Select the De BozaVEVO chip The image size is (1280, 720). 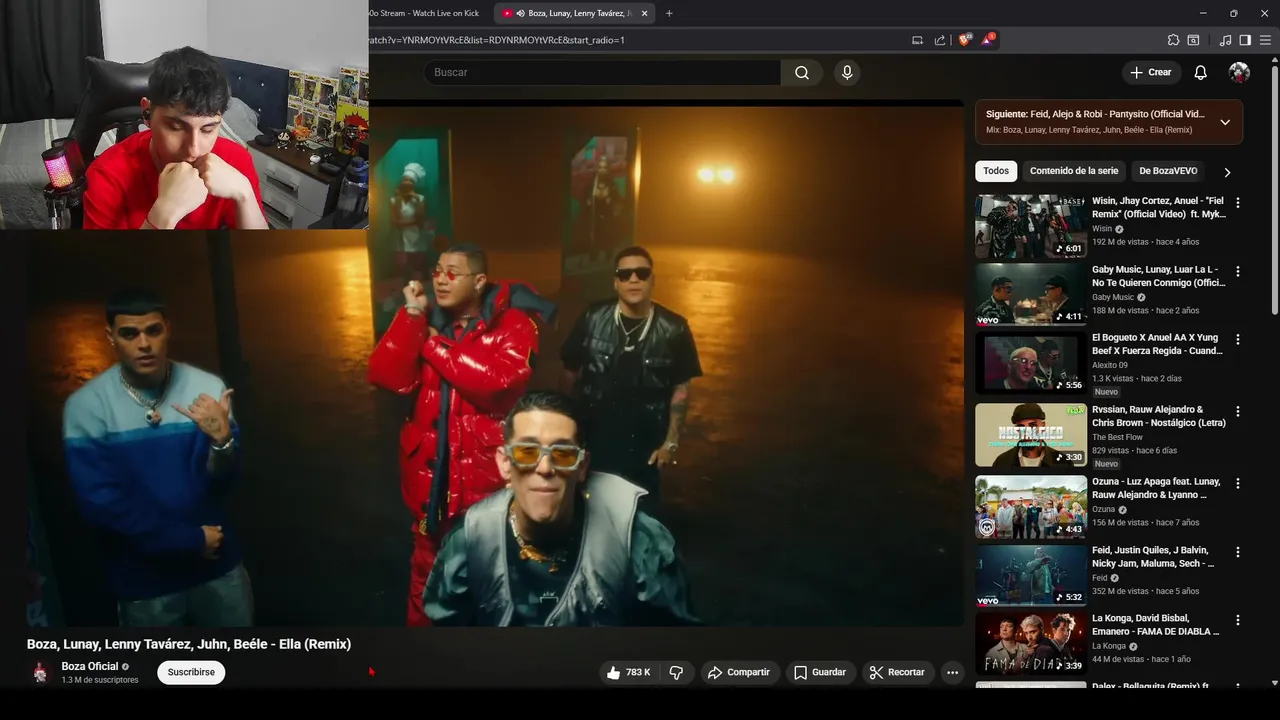pyautogui.click(x=1168, y=171)
